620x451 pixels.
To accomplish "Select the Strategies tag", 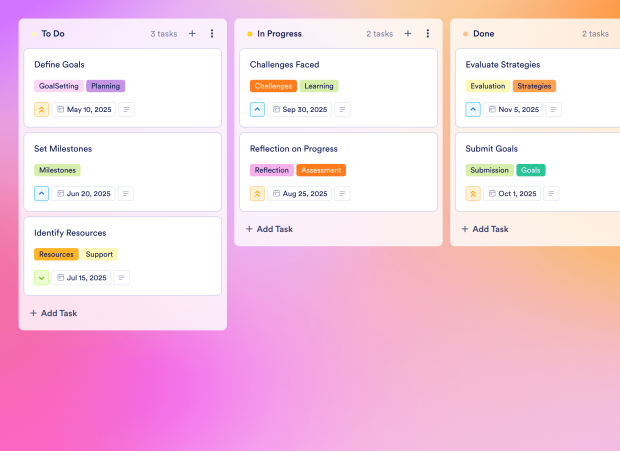I will (534, 86).
